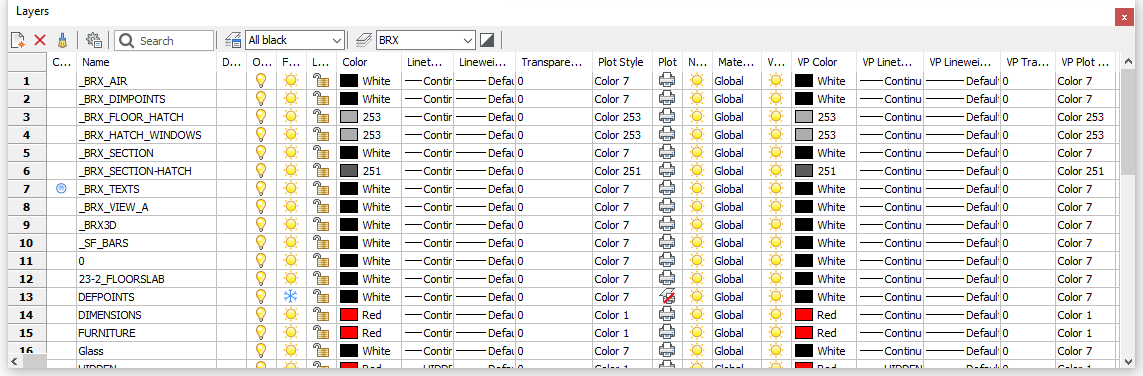Click the current layer marker on _BRX_TEXTS

pyautogui.click(x=61, y=189)
